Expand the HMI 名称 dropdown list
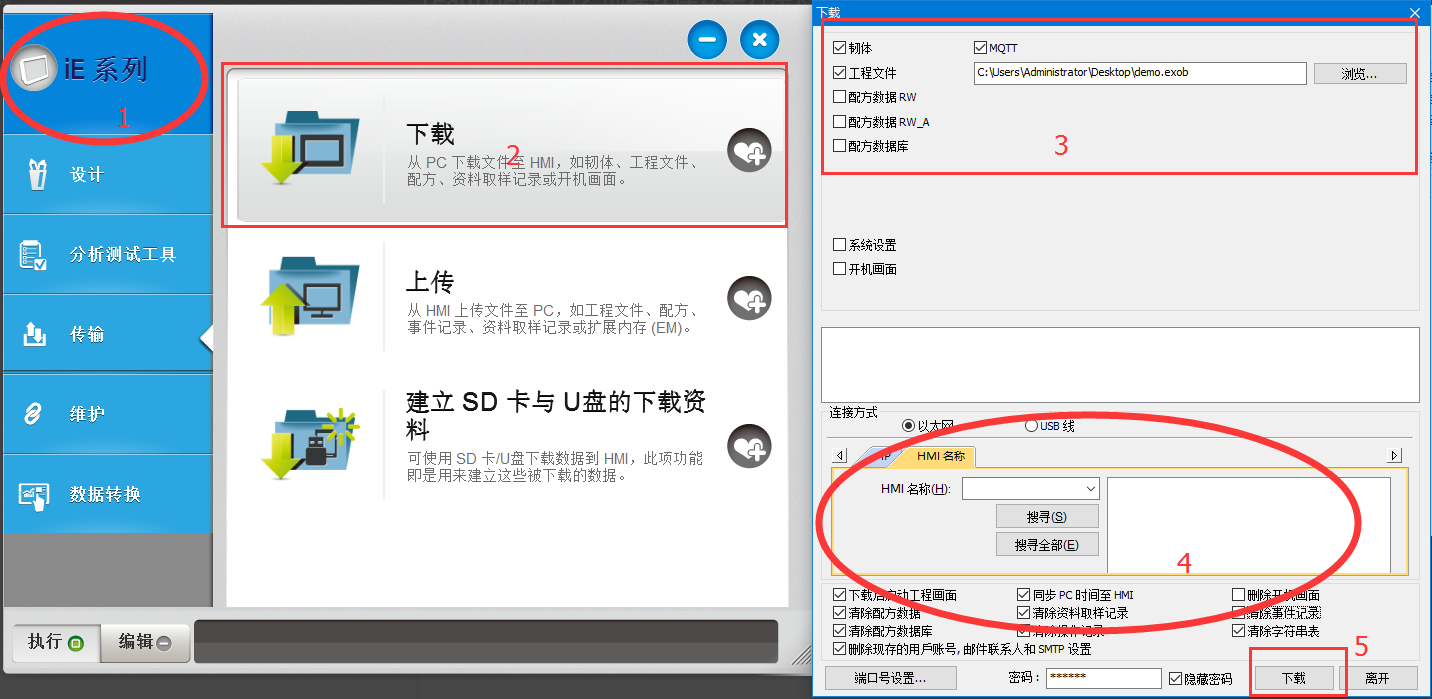 (1090, 488)
